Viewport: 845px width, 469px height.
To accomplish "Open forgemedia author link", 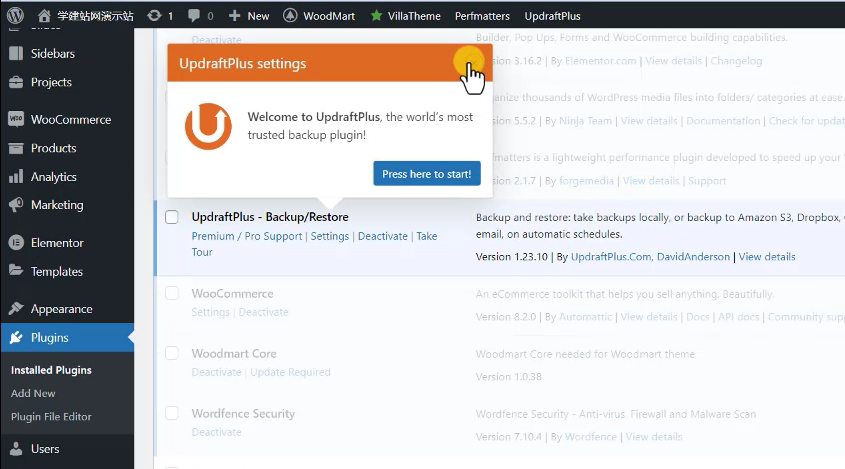I will point(586,181).
